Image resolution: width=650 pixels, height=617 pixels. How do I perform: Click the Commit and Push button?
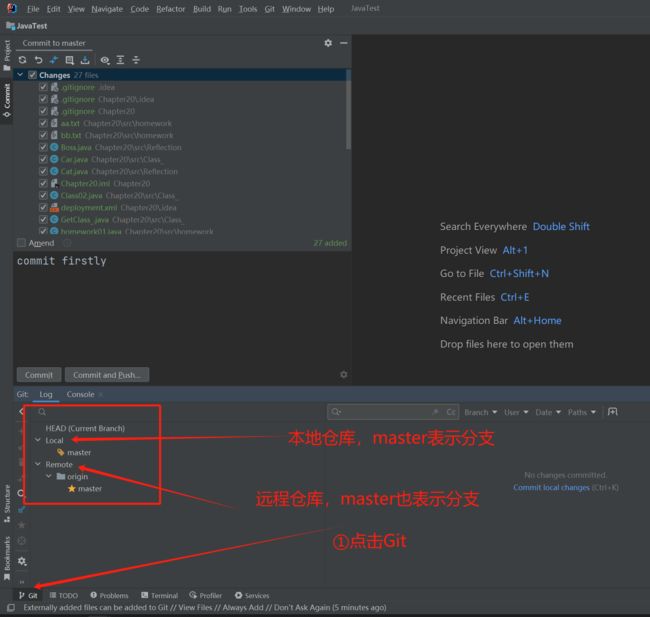pos(107,375)
